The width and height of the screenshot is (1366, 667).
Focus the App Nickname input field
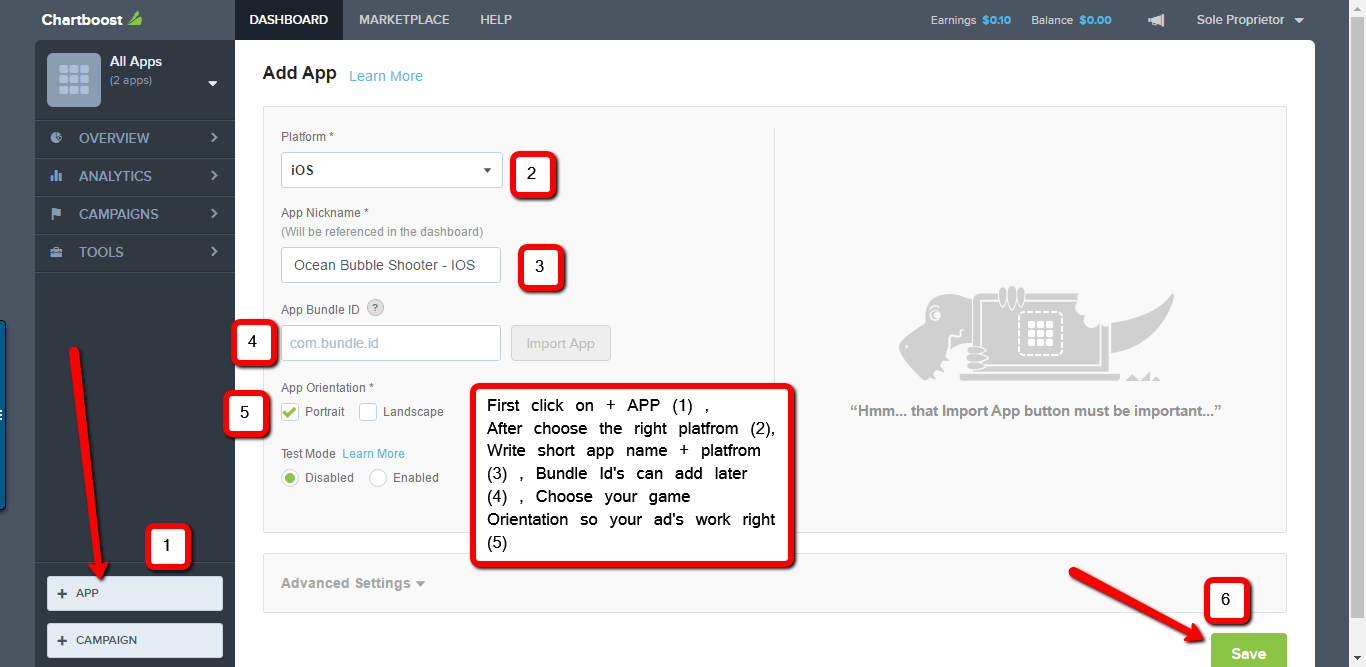(391, 265)
